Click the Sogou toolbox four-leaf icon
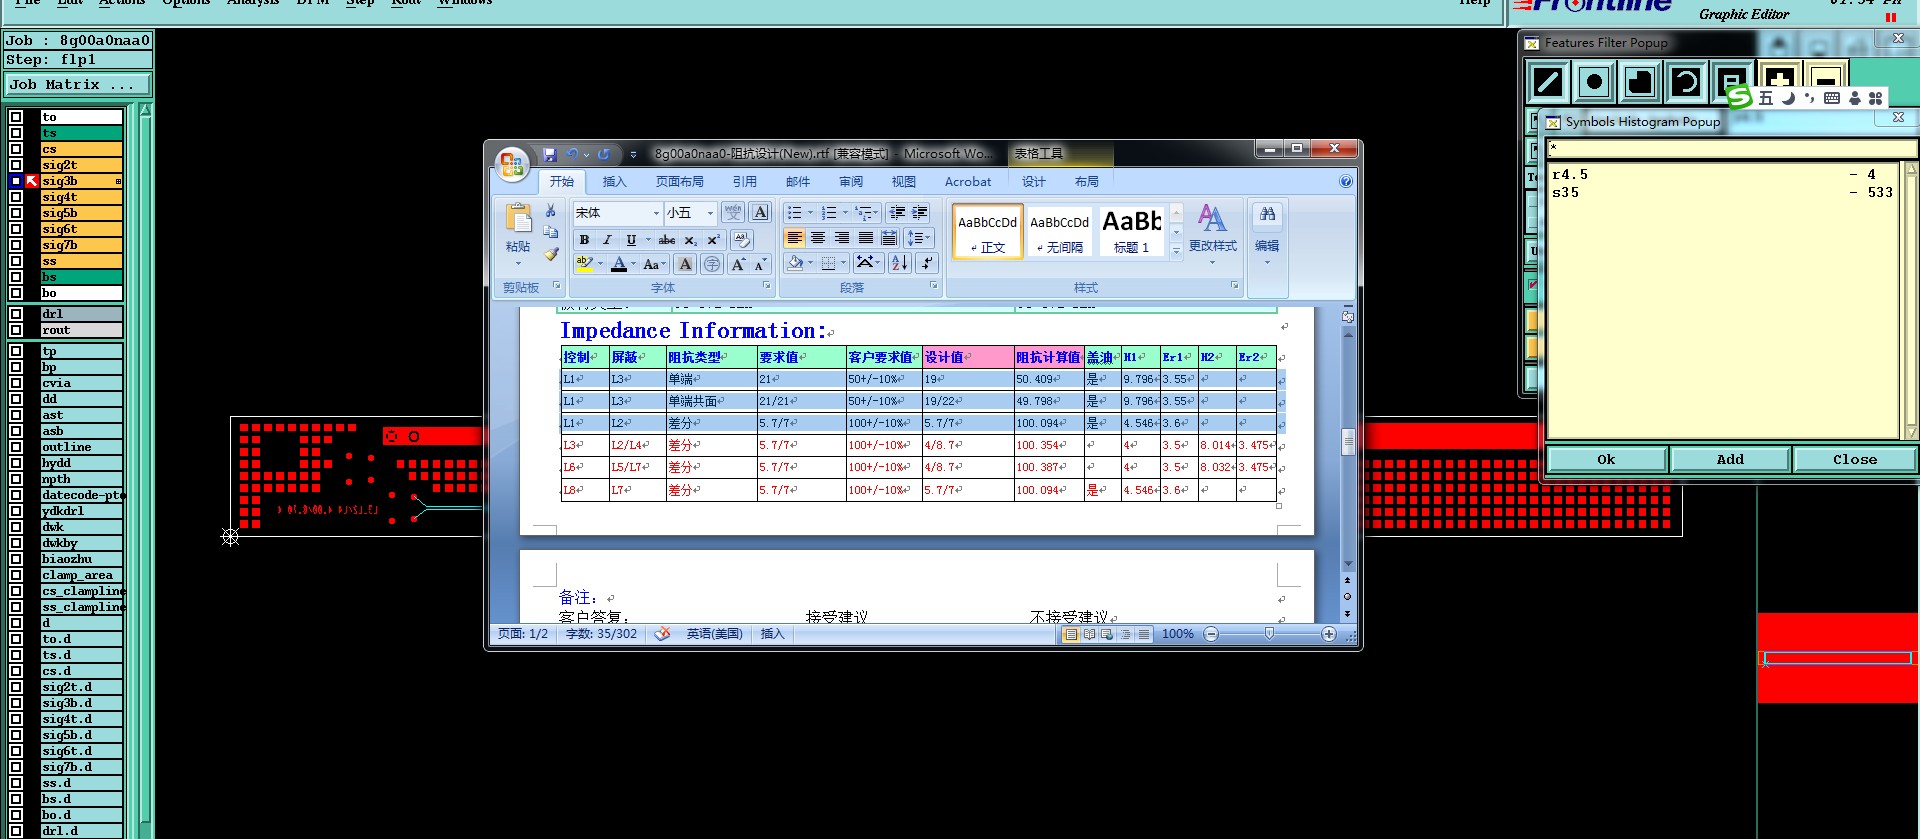The image size is (1920, 839). tap(1876, 98)
